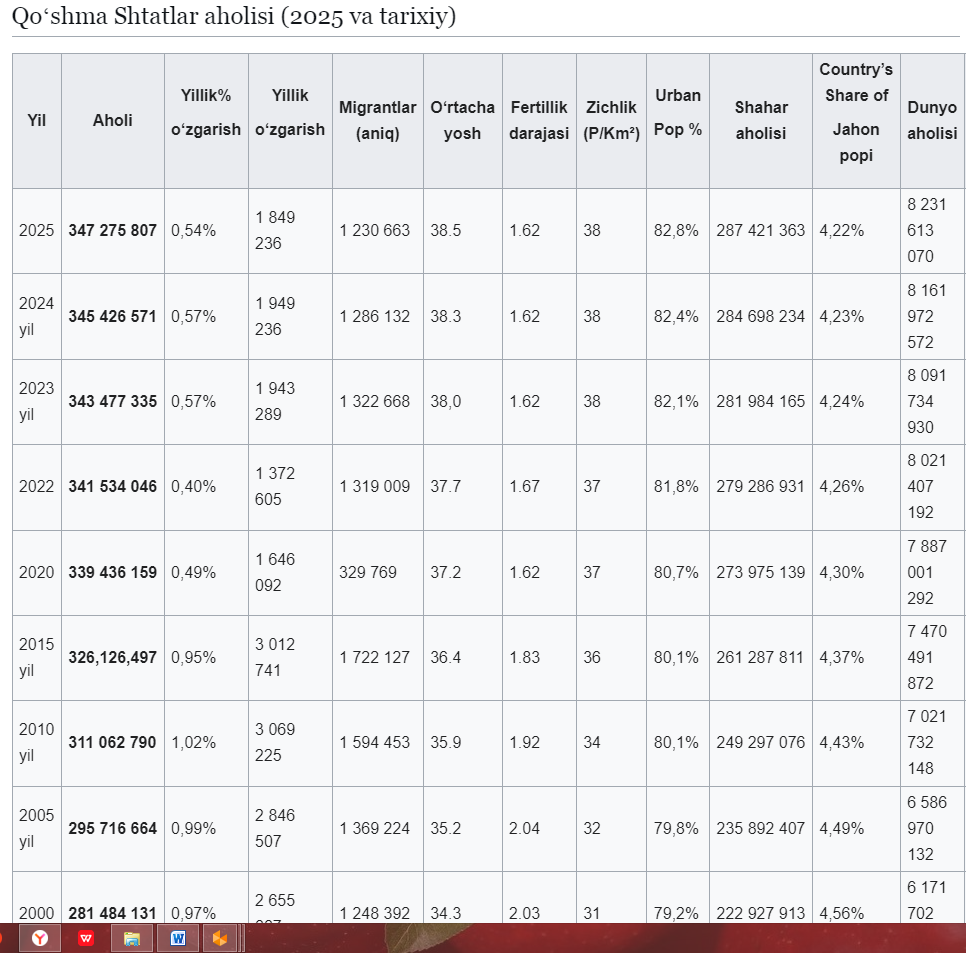The height and width of the screenshot is (953, 966).
Task: Select population value 281 484 131
Action: pyautogui.click(x=113, y=914)
